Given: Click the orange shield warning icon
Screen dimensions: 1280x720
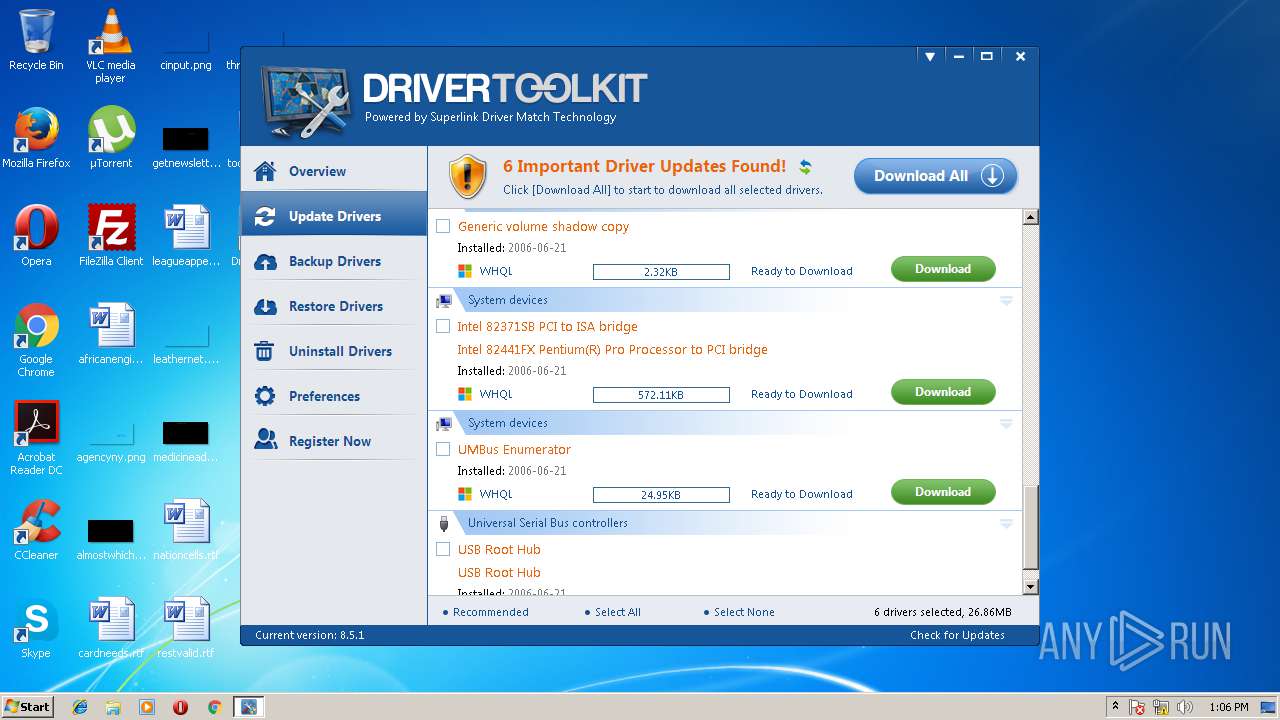Looking at the screenshot, I should click(468, 176).
